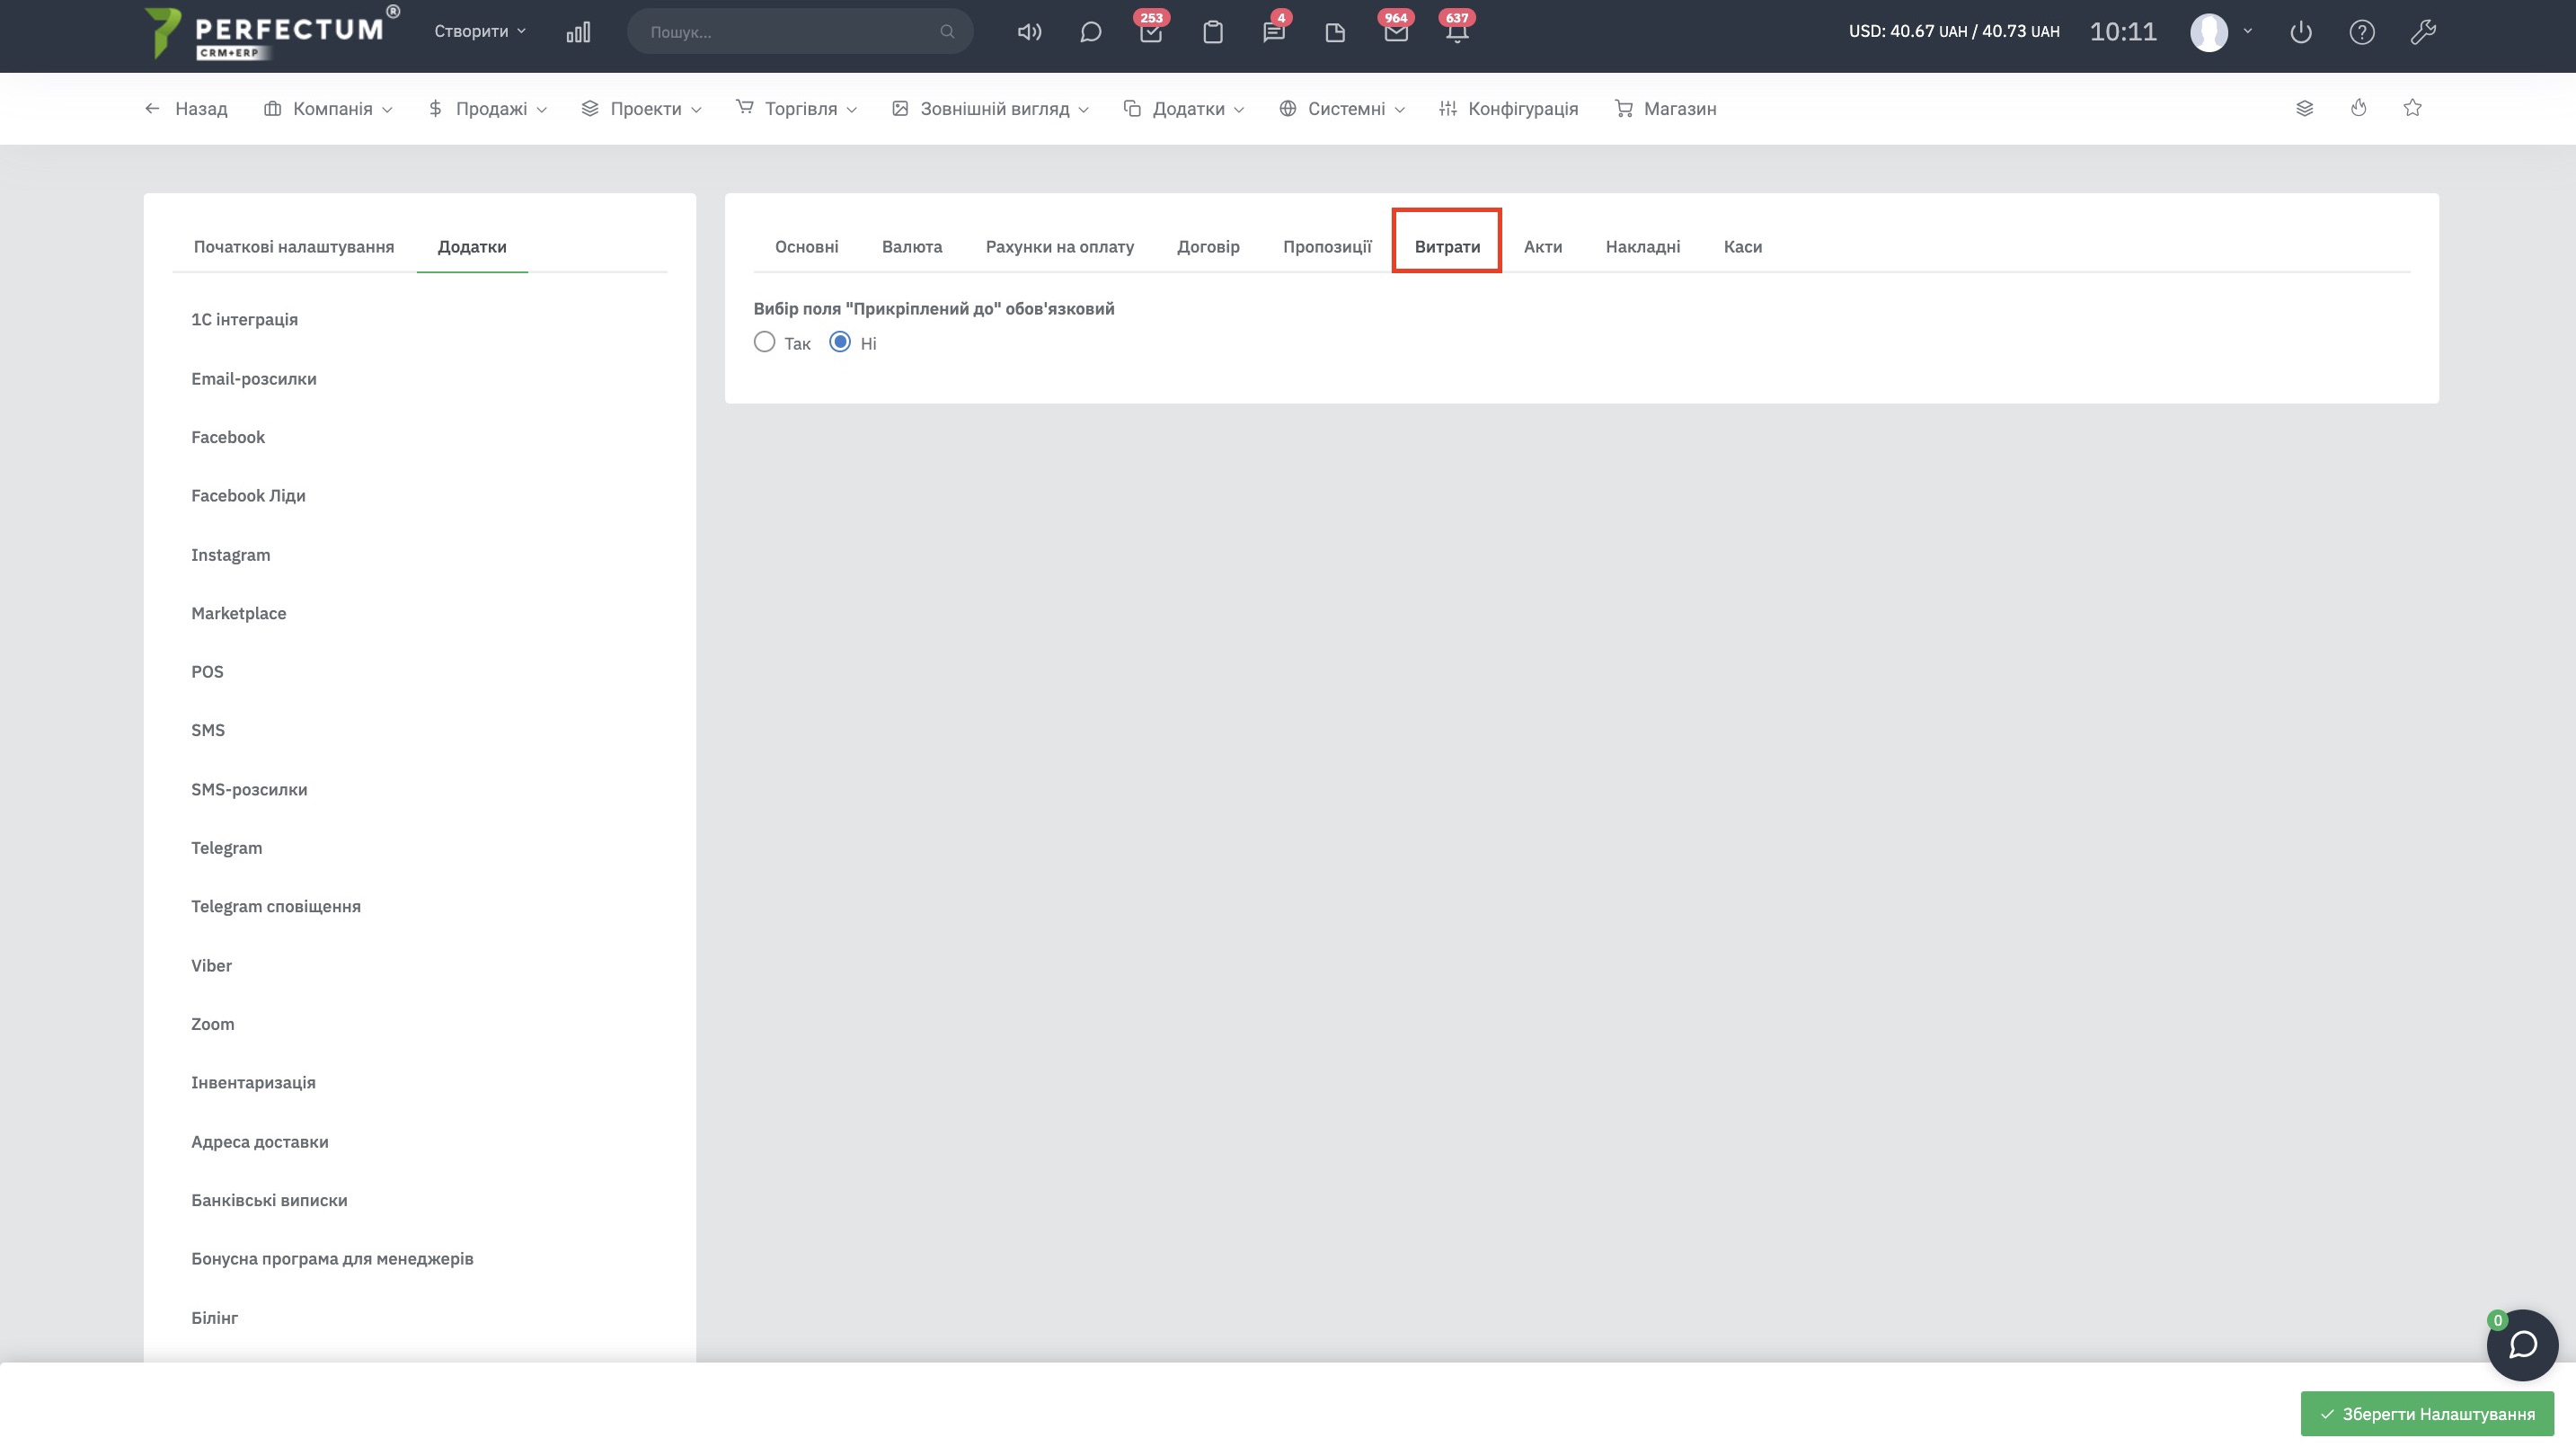Click the star favorites icon
This screenshot has width=2576, height=1447.
(2412, 108)
